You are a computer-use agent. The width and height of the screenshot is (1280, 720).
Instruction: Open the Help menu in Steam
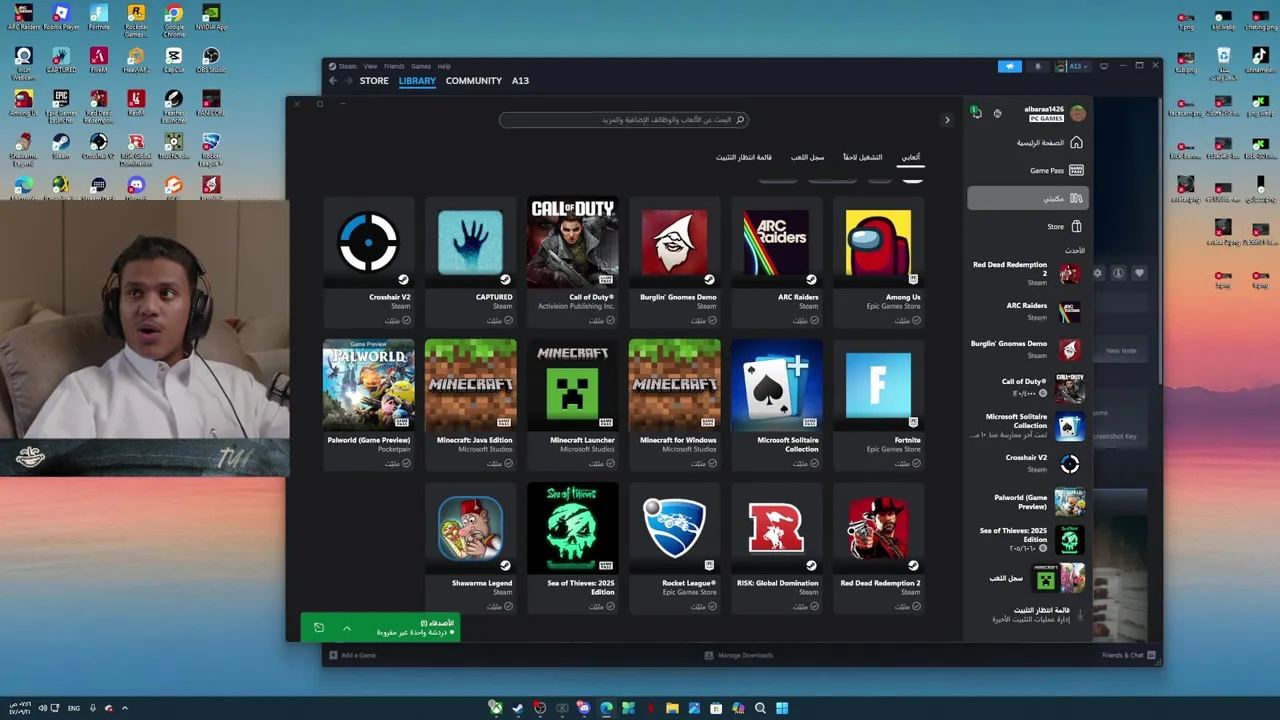pos(444,66)
